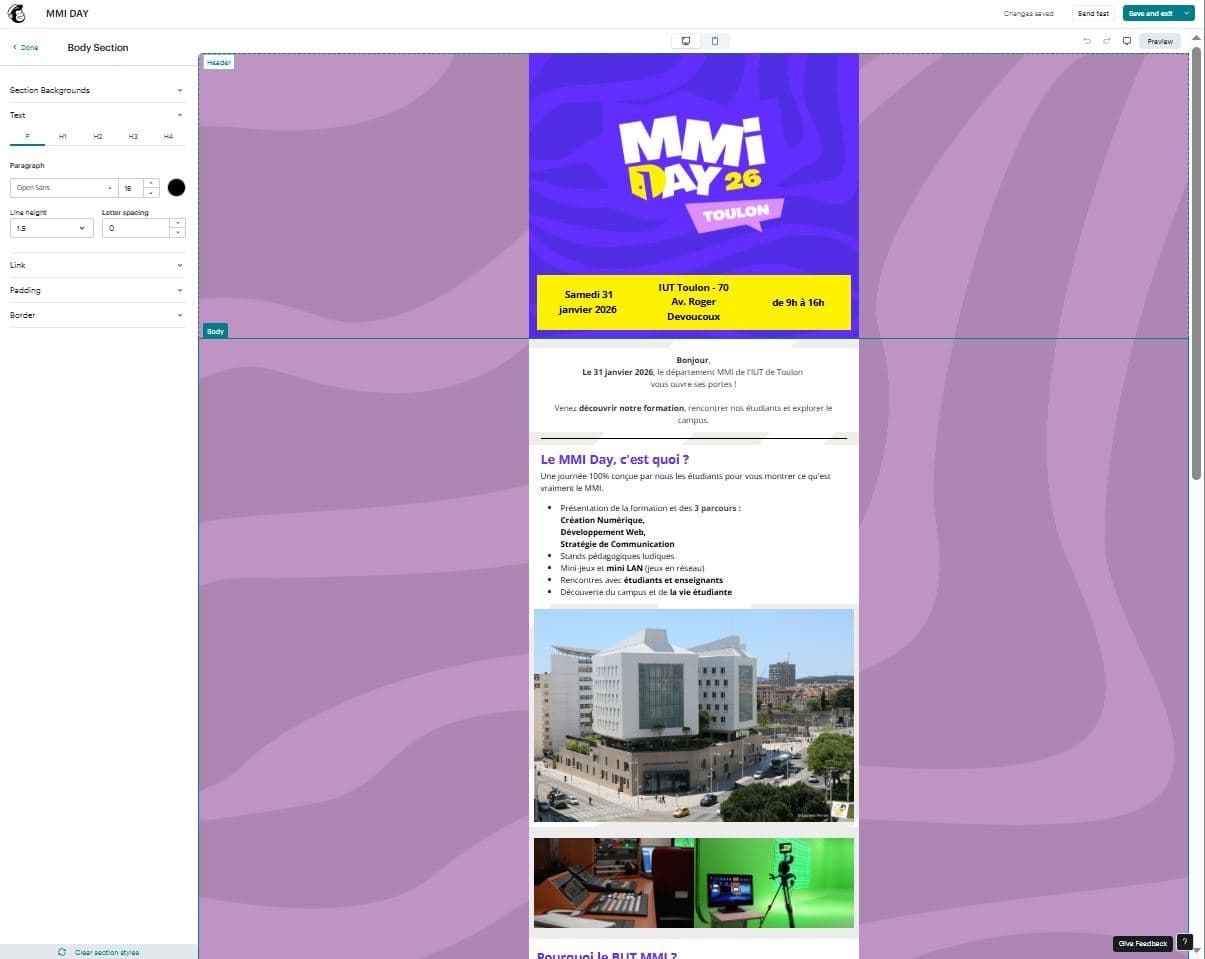The height and width of the screenshot is (959, 1205).
Task: Click the Done link
Action: click(29, 47)
